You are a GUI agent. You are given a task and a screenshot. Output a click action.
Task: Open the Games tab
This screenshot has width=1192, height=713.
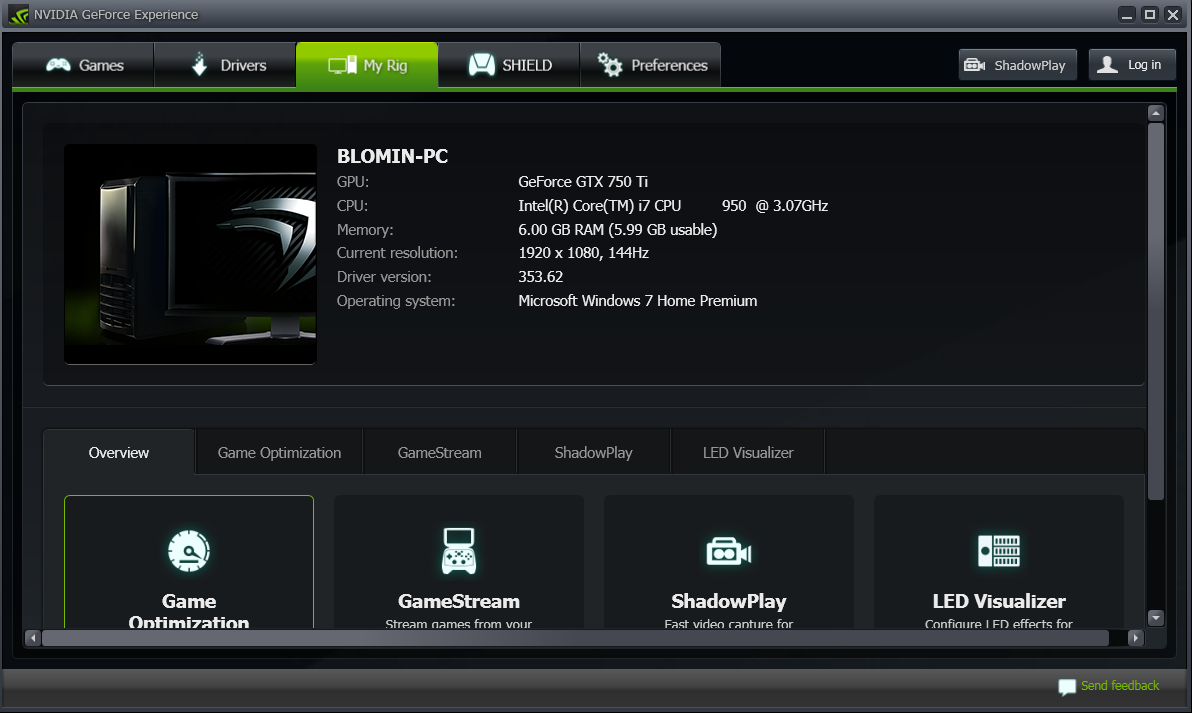coord(84,65)
